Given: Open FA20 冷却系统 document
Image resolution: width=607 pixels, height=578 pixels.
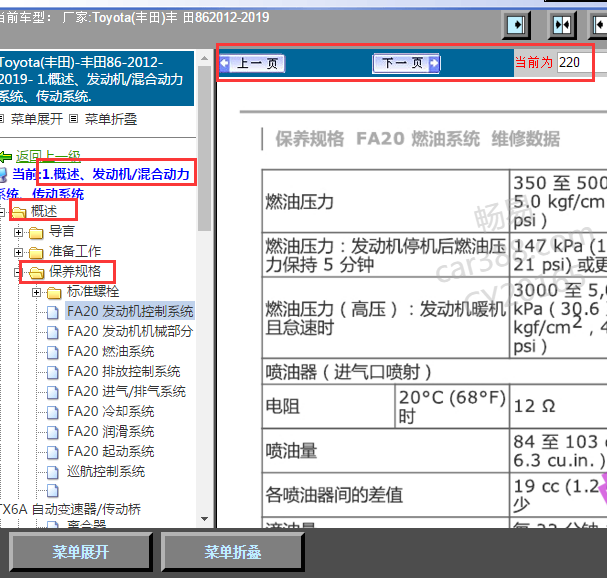Looking at the screenshot, I should pos(111,412).
